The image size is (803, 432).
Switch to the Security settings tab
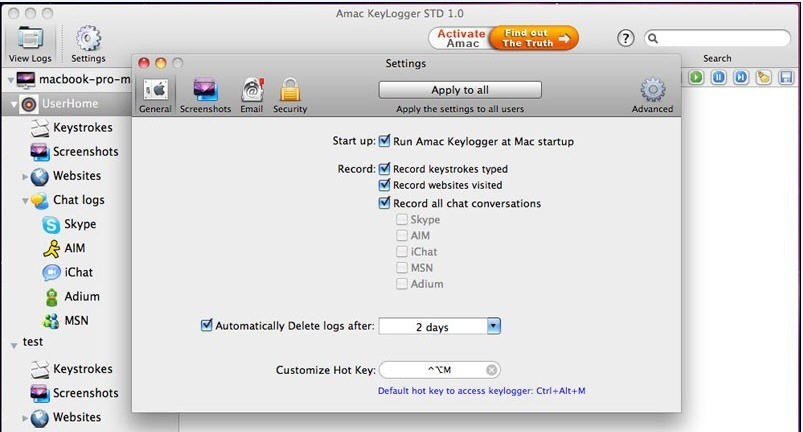pos(290,96)
